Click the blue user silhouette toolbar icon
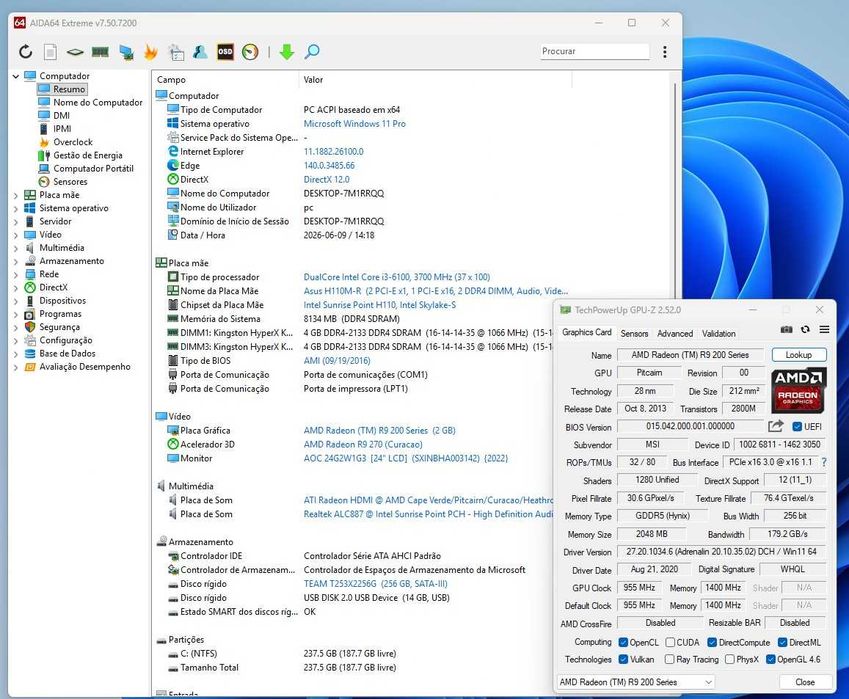Screen dimensions: 849x699 tap(200, 52)
